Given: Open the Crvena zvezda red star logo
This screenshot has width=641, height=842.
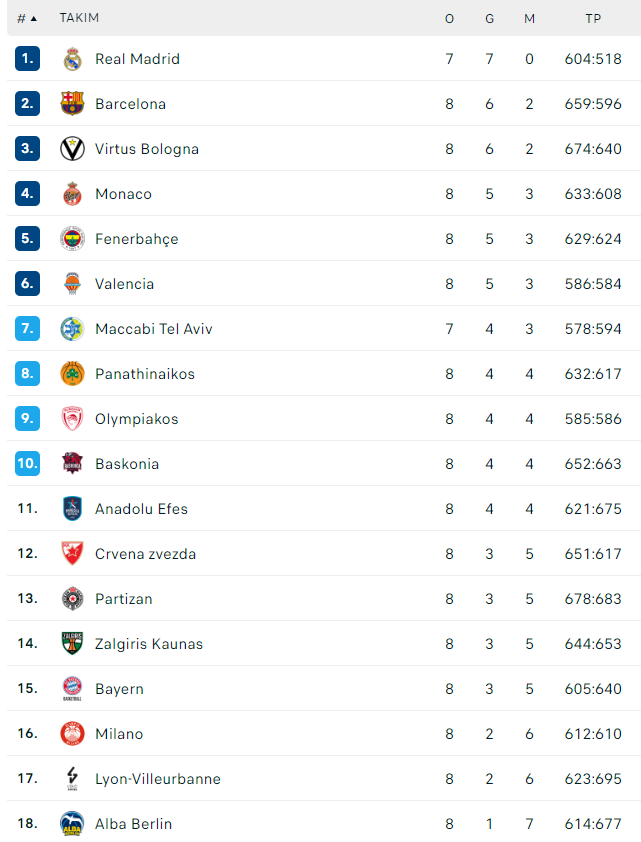Looking at the screenshot, I should pyautogui.click(x=72, y=554).
